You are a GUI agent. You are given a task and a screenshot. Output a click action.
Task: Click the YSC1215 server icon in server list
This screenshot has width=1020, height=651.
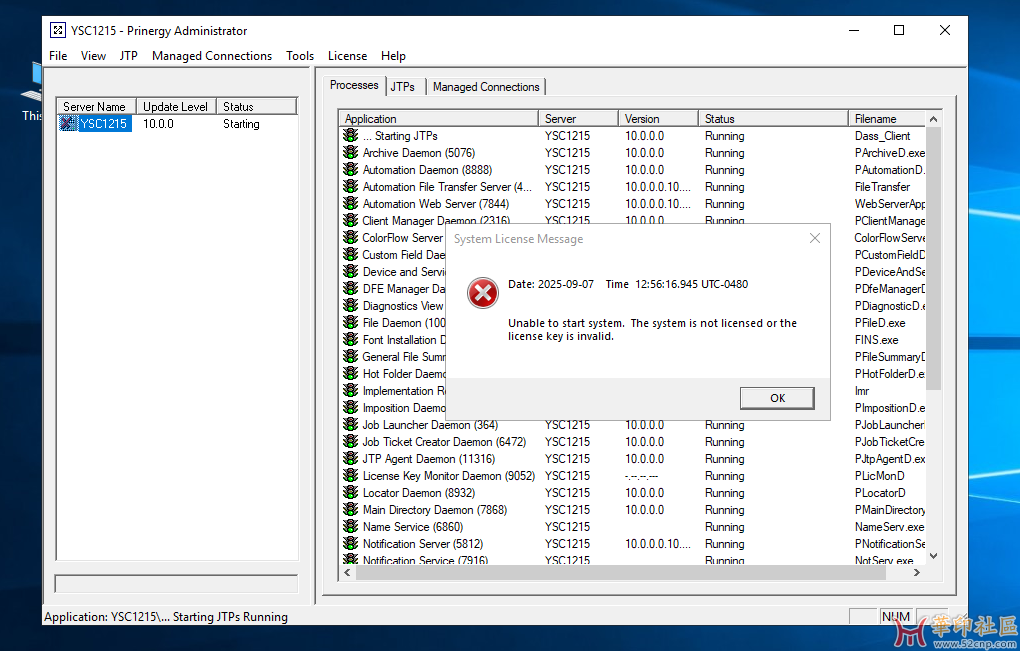[68, 123]
